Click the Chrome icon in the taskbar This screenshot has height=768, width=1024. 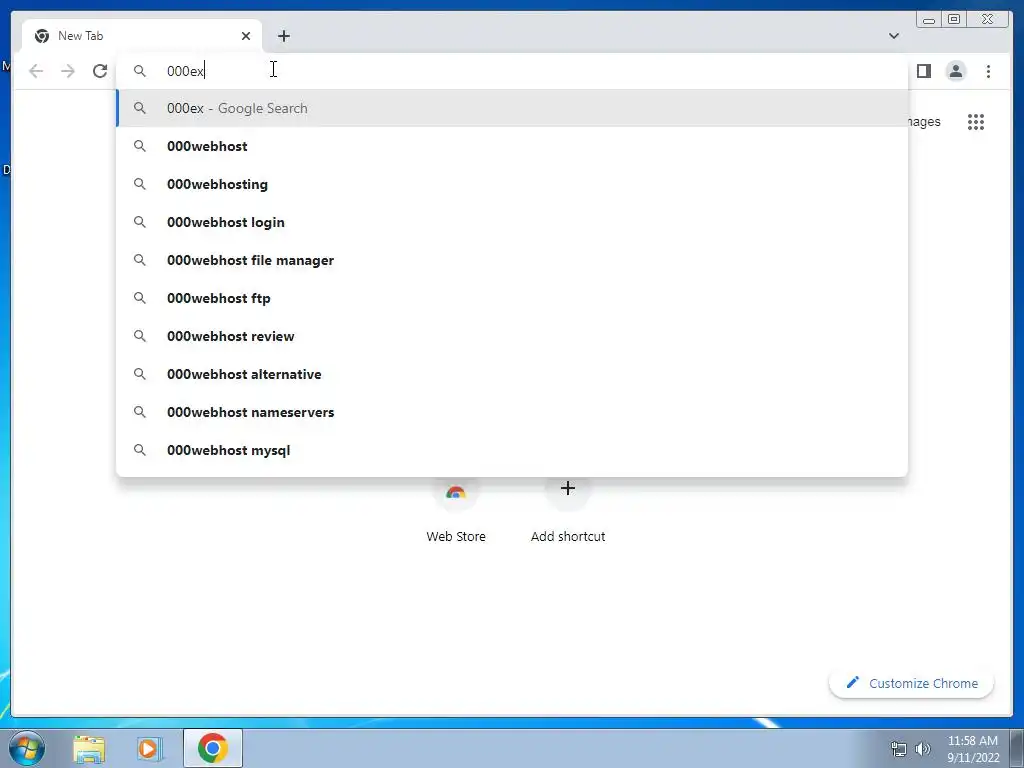point(213,748)
